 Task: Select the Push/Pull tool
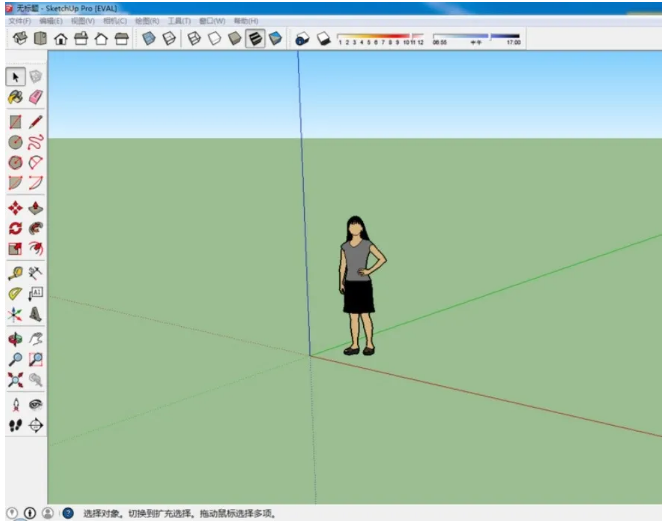coord(36,208)
